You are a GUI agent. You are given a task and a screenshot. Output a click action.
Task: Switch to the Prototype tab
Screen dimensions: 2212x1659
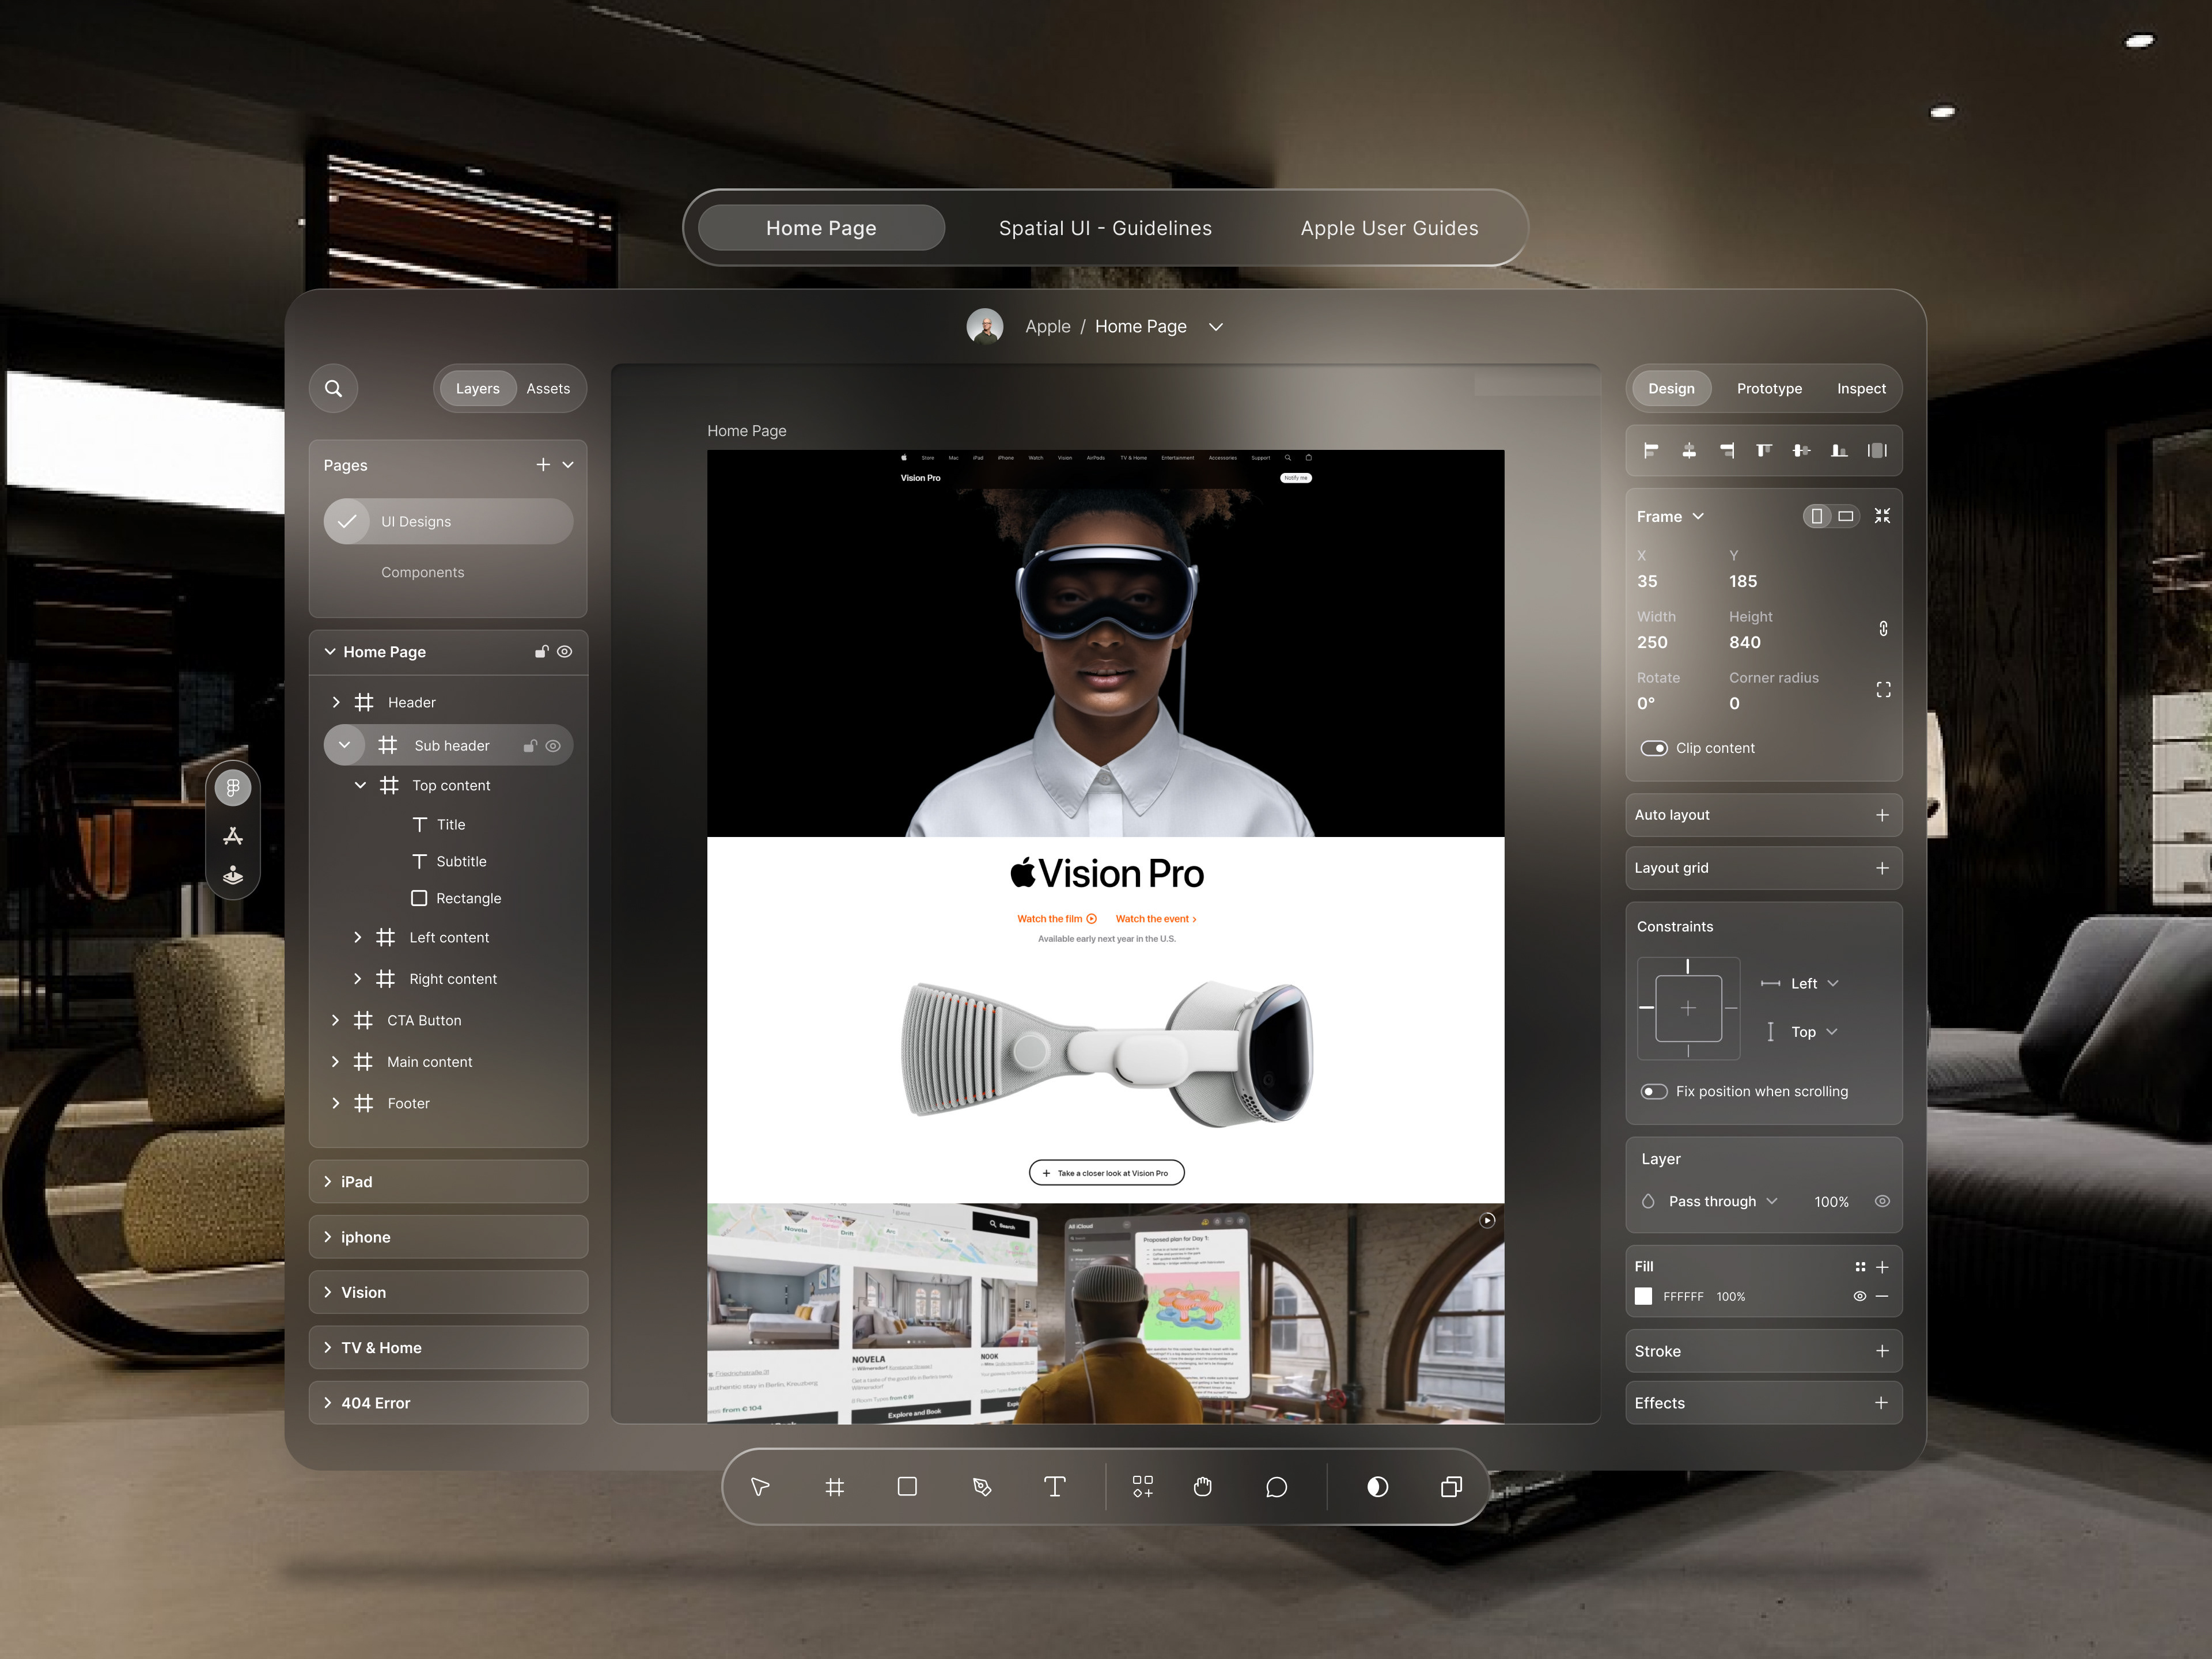coord(1769,389)
